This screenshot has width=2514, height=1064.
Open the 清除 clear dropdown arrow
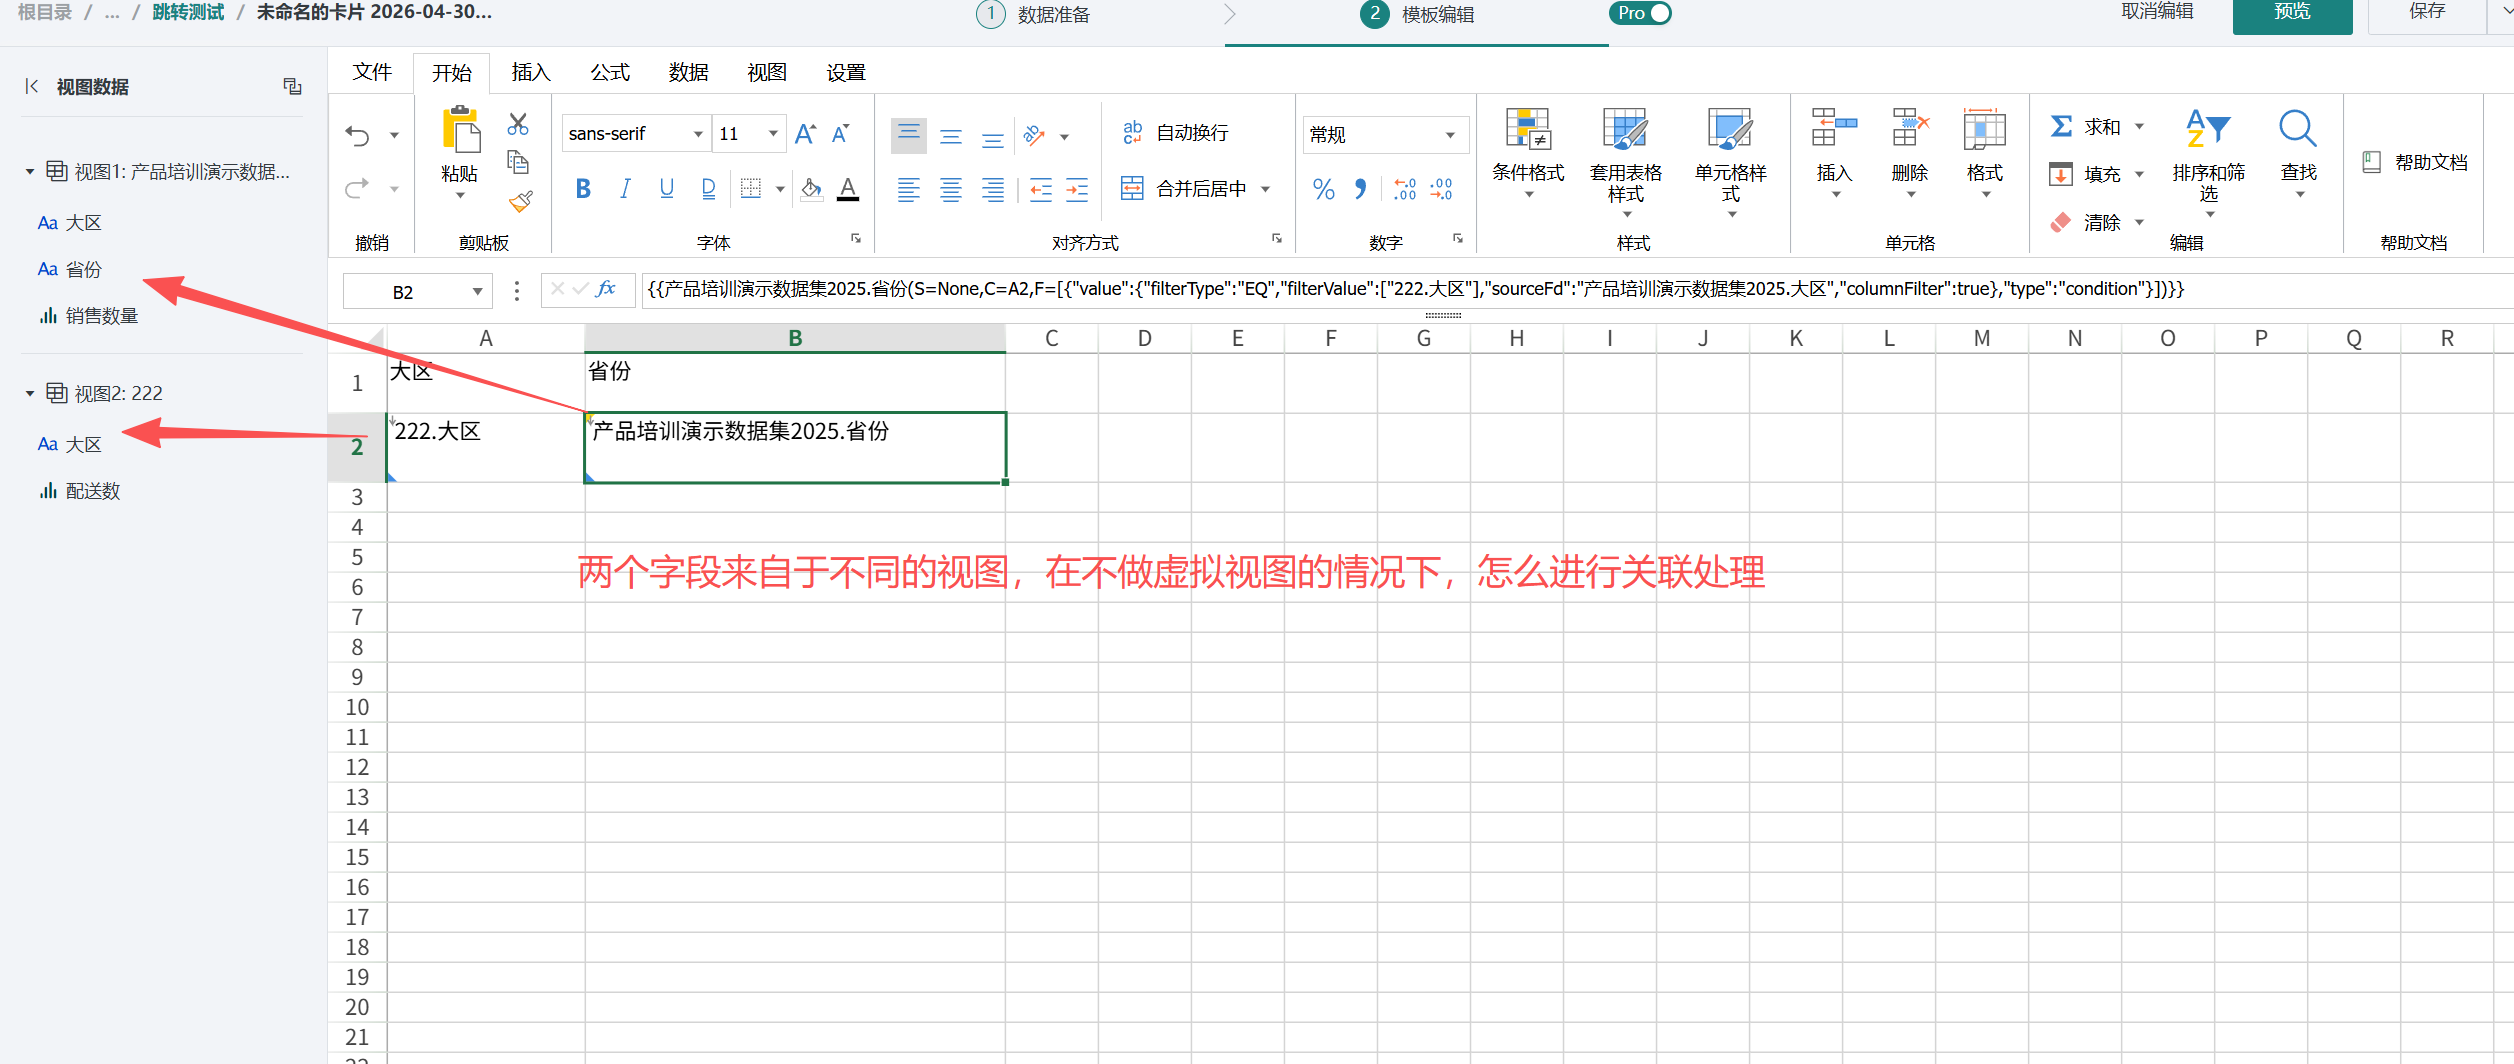2140,222
